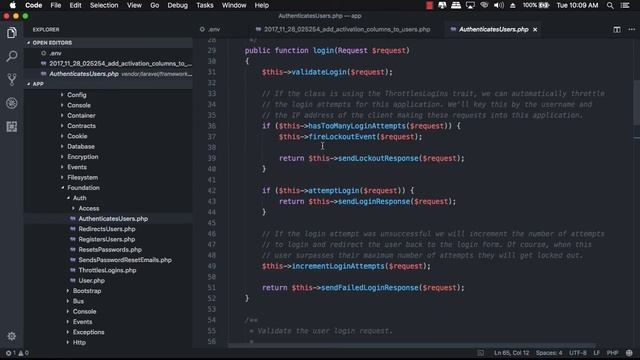Click the split editor icon
Image resolution: width=640 pixels, height=360 pixels.
coord(617,29)
